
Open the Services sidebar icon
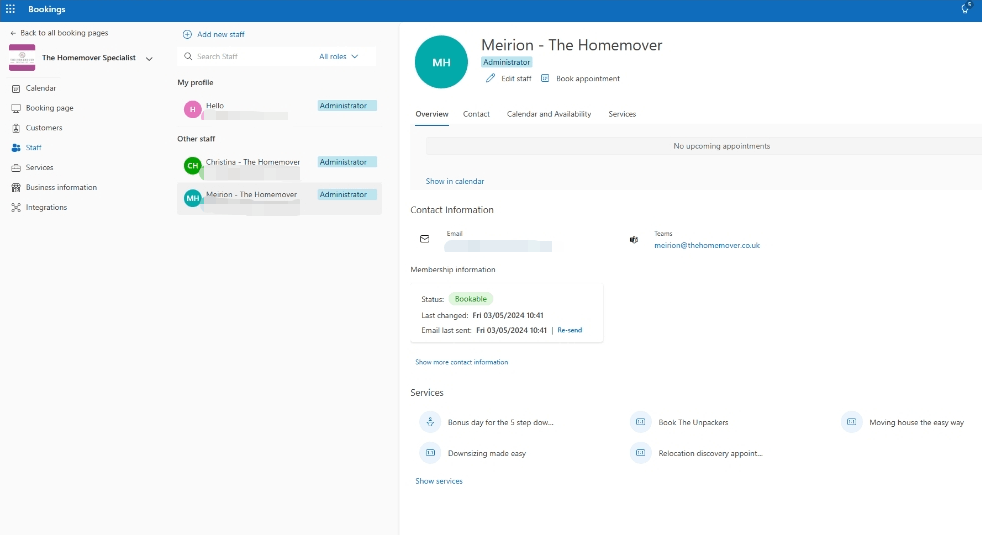pos(16,167)
